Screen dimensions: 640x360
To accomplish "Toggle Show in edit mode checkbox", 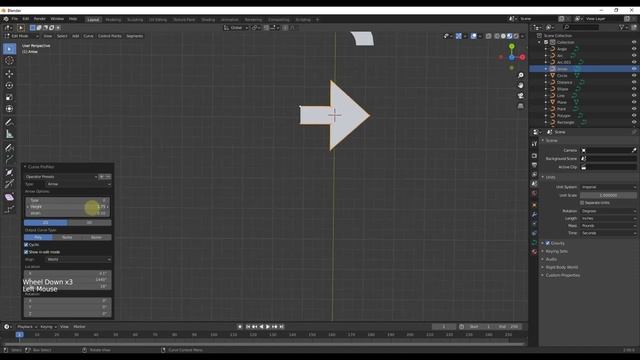I will click(x=26, y=252).
